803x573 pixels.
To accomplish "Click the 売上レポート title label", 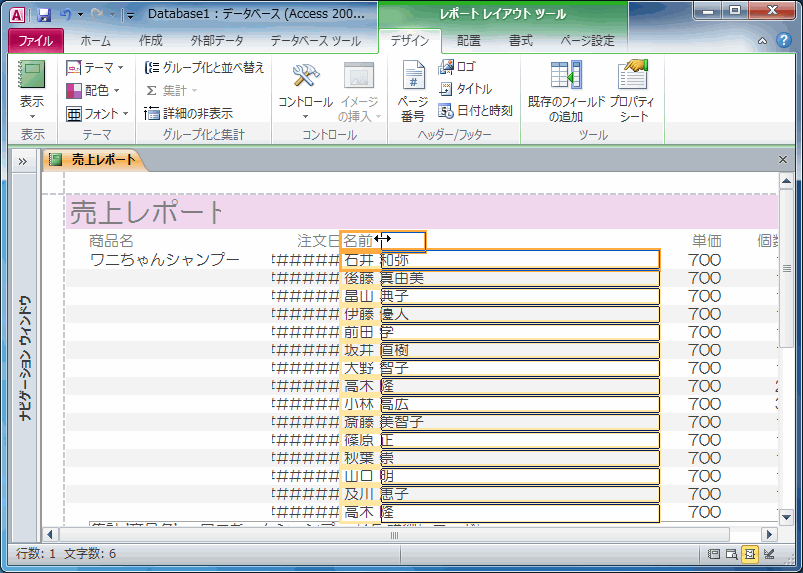I will point(147,212).
